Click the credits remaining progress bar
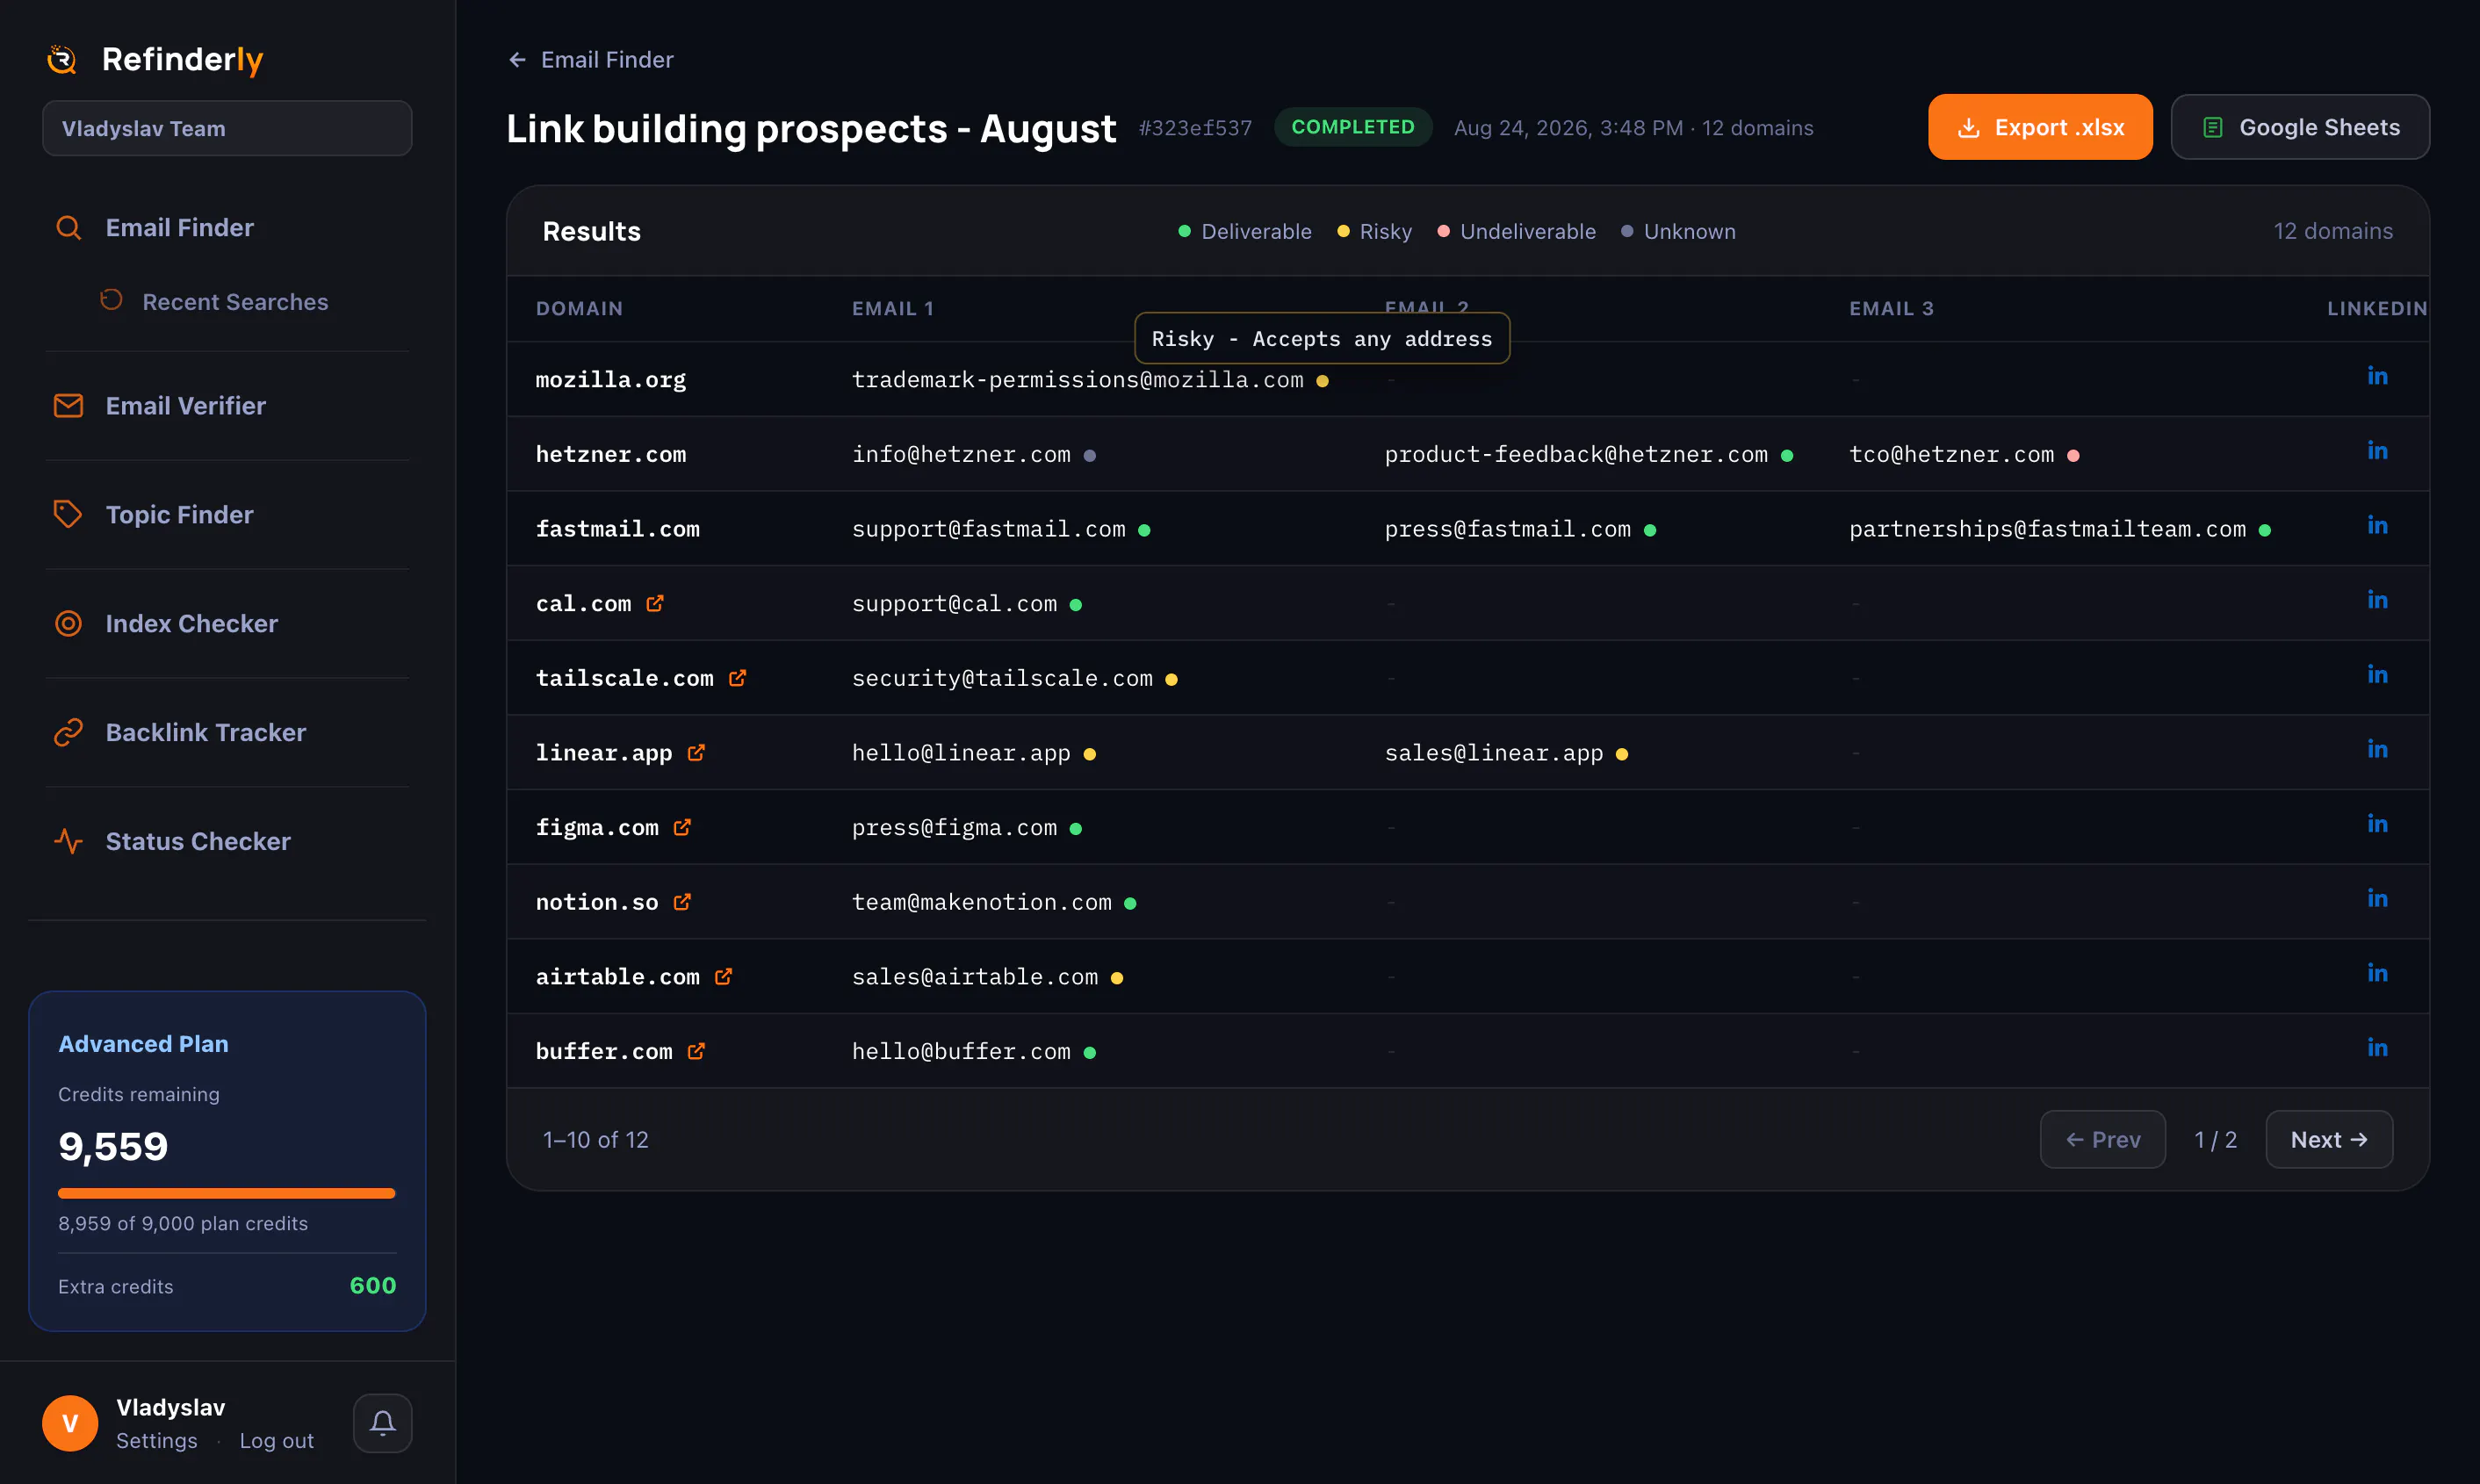The width and height of the screenshot is (2480, 1484). 227,1193
